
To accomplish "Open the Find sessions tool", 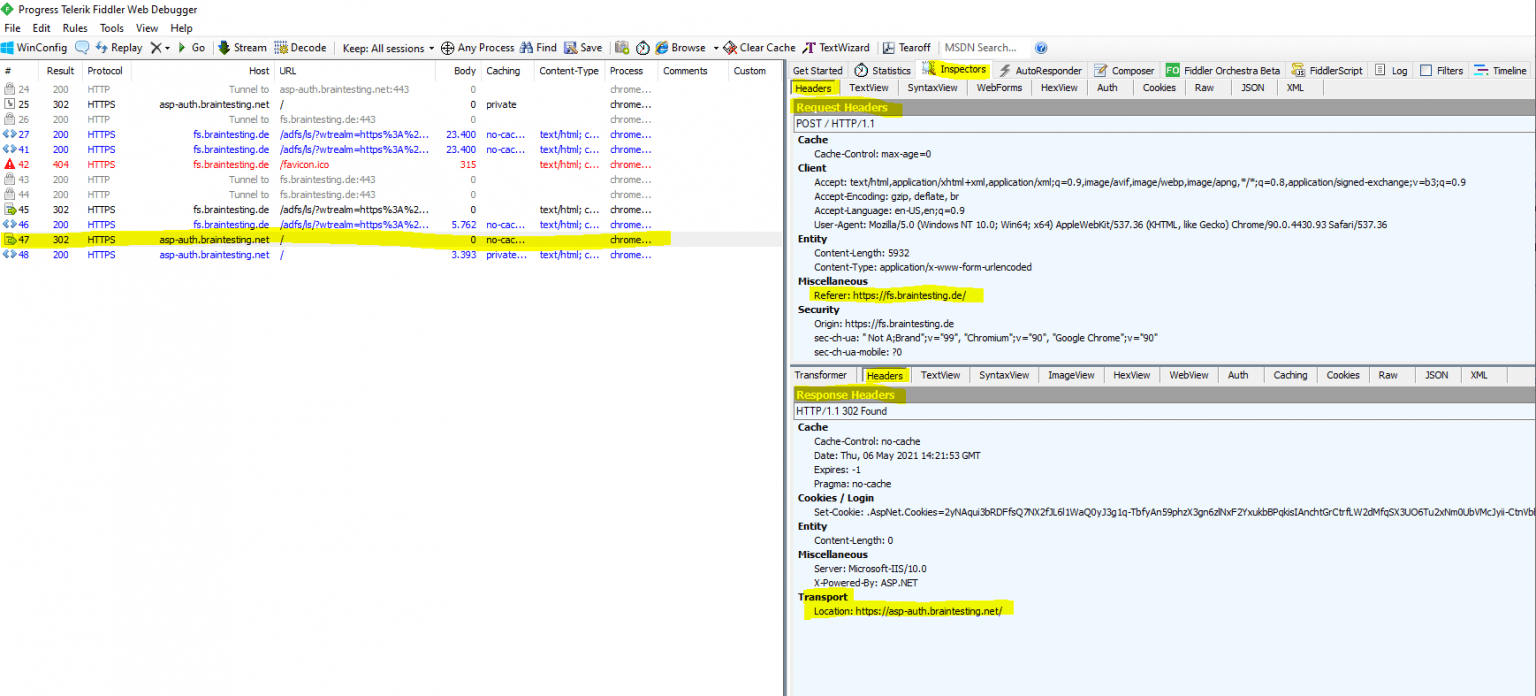I will click(x=538, y=47).
